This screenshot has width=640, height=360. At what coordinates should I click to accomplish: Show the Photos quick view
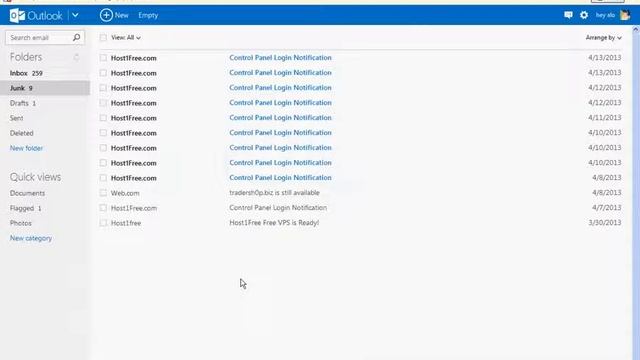pyautogui.click(x=20, y=223)
